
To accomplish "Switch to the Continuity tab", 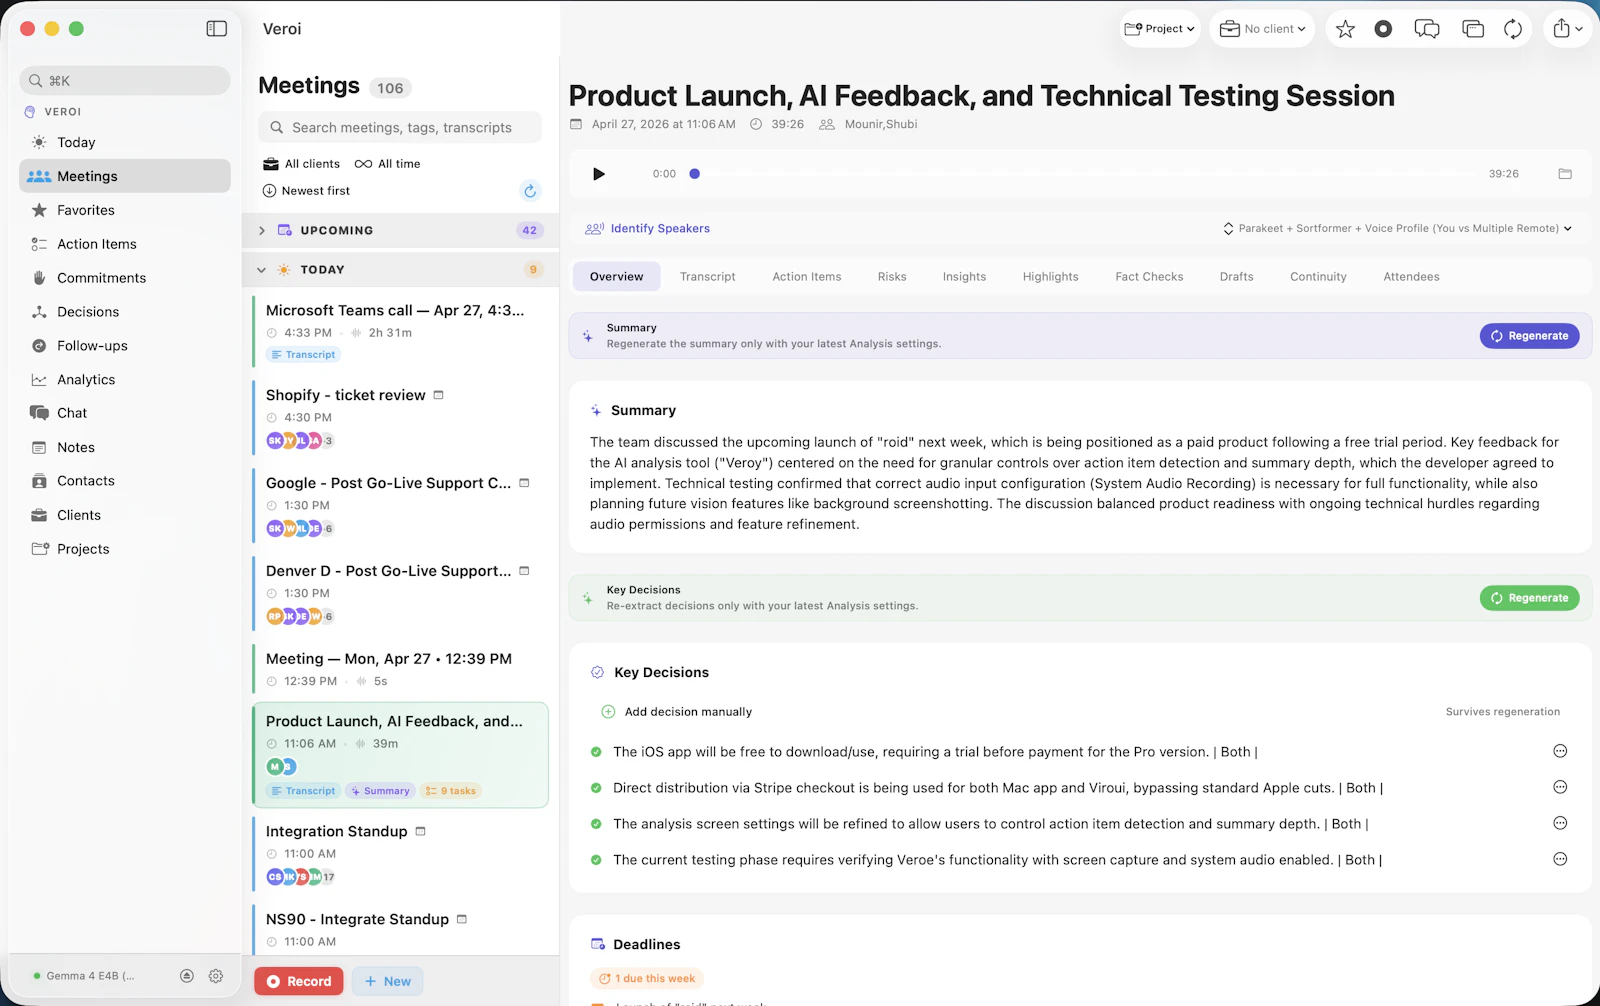I will click(x=1318, y=277).
